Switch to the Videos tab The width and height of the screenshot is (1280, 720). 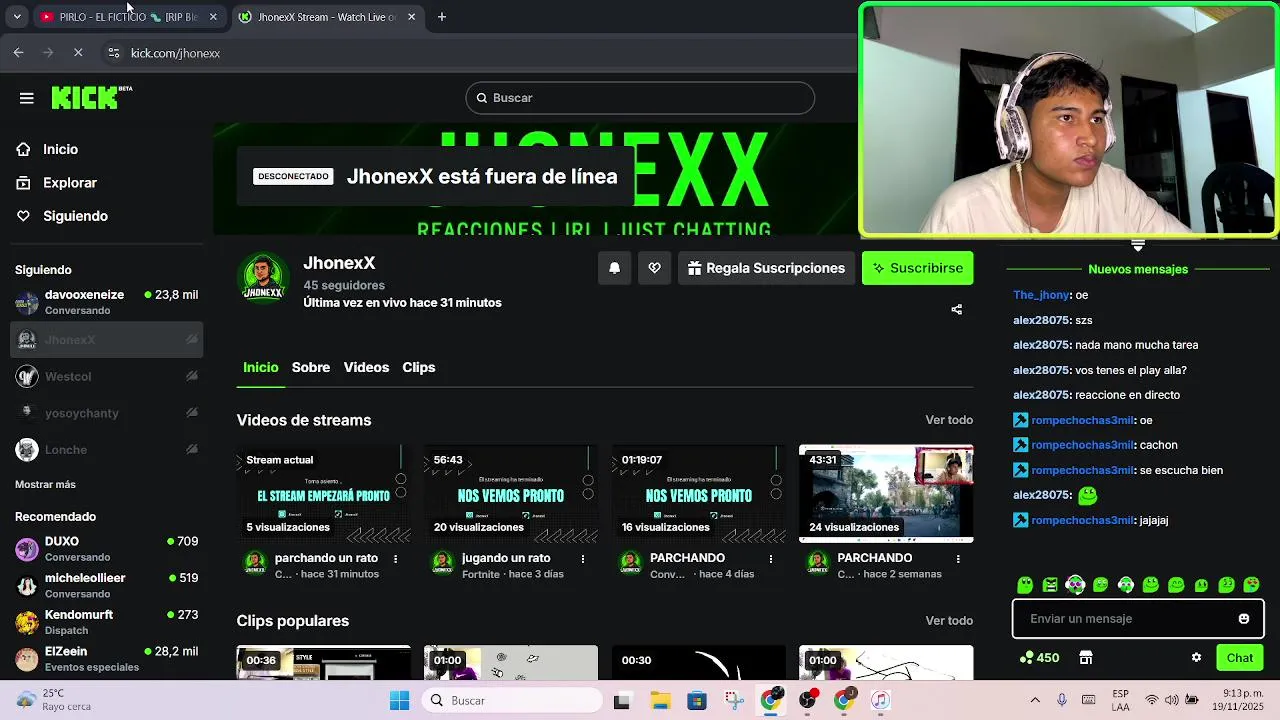coord(366,367)
